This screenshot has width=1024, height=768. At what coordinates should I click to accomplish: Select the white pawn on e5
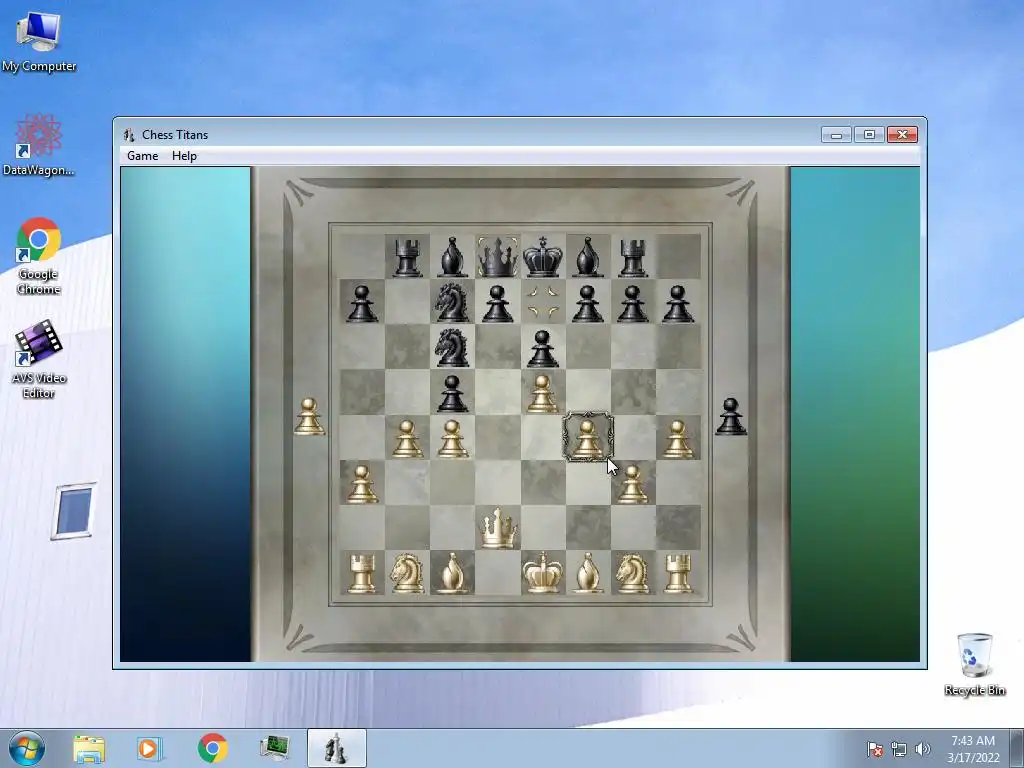pyautogui.click(x=543, y=394)
